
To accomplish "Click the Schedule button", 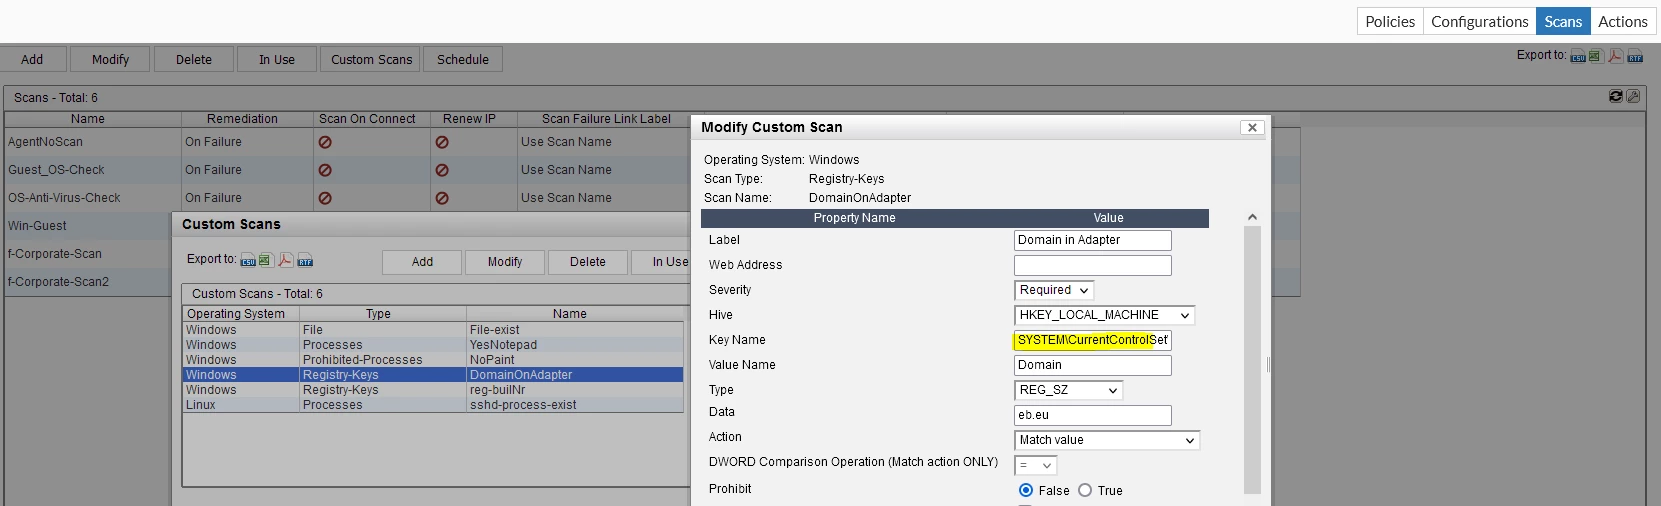I will pyautogui.click(x=463, y=59).
